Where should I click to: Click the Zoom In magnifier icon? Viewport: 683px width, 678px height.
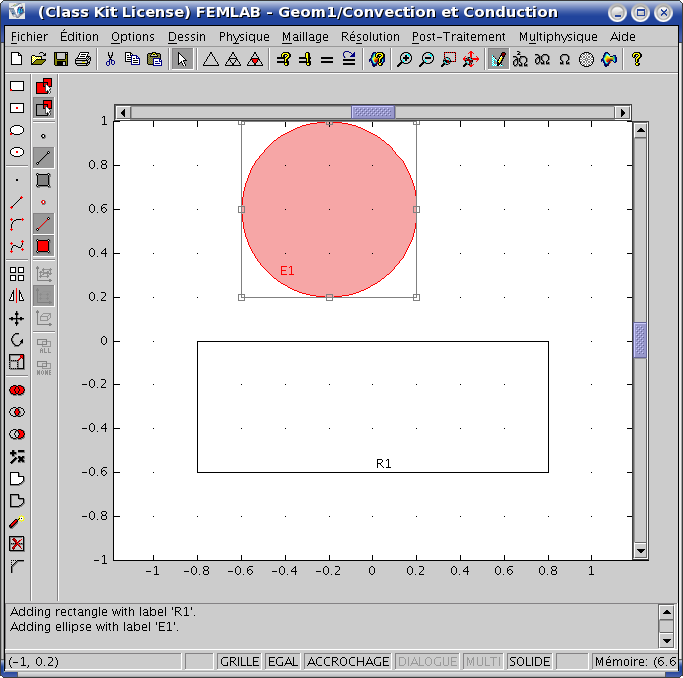(x=404, y=59)
